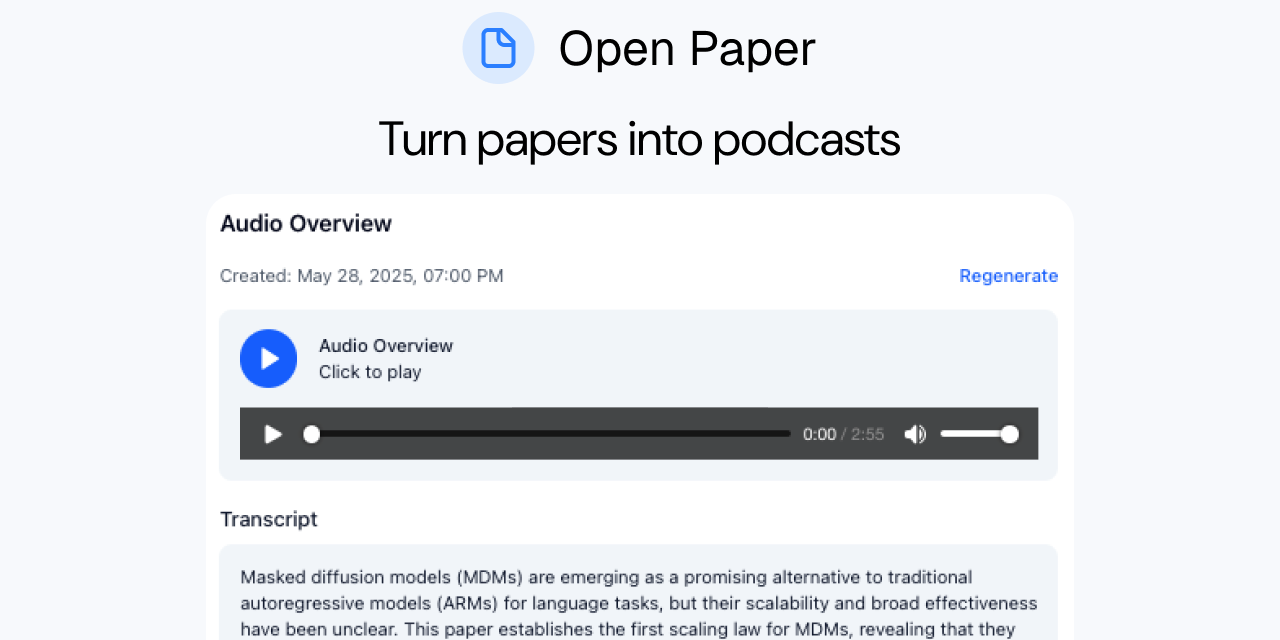Click the Regenerate link

(x=1008, y=276)
